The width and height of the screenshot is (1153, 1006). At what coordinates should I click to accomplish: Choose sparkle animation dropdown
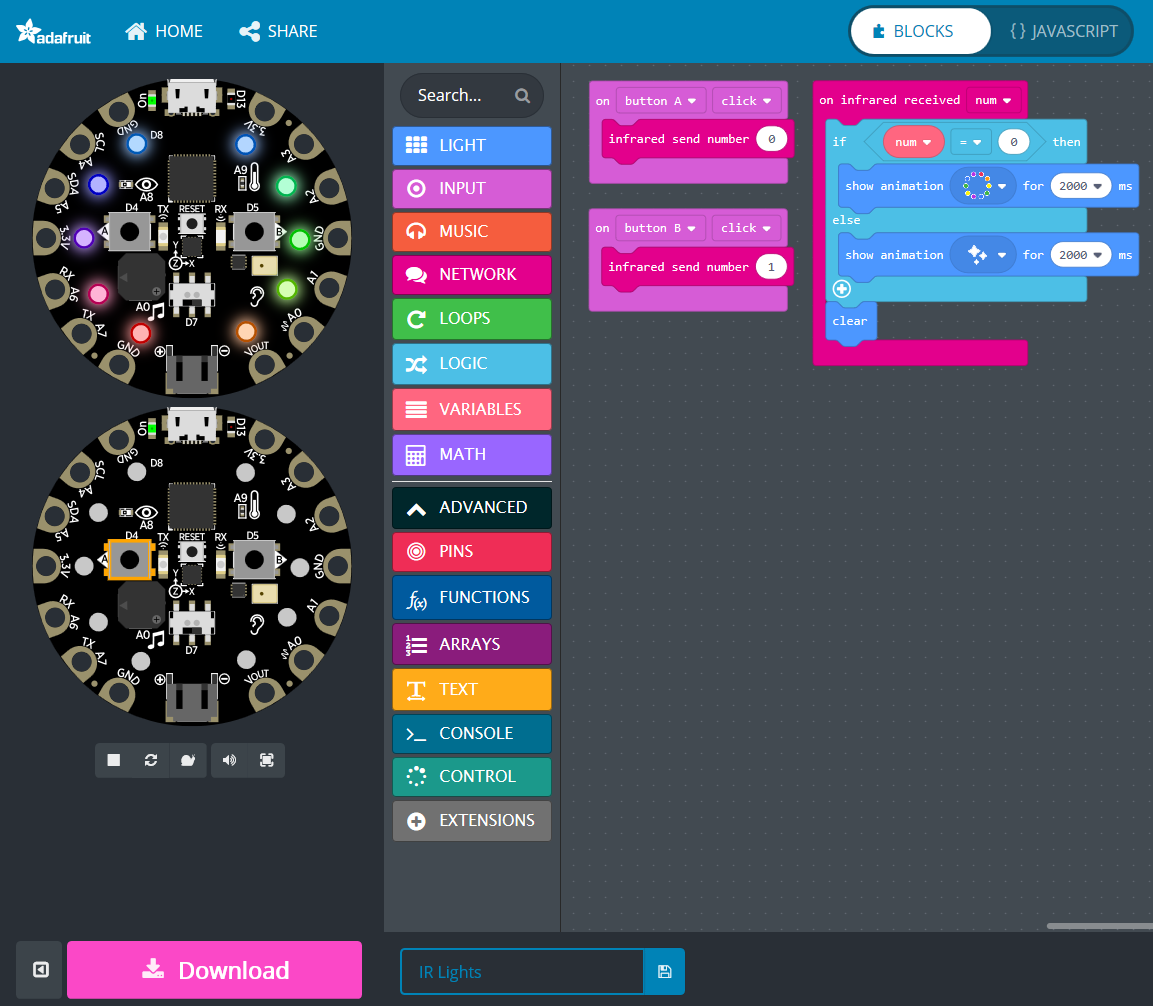point(983,255)
